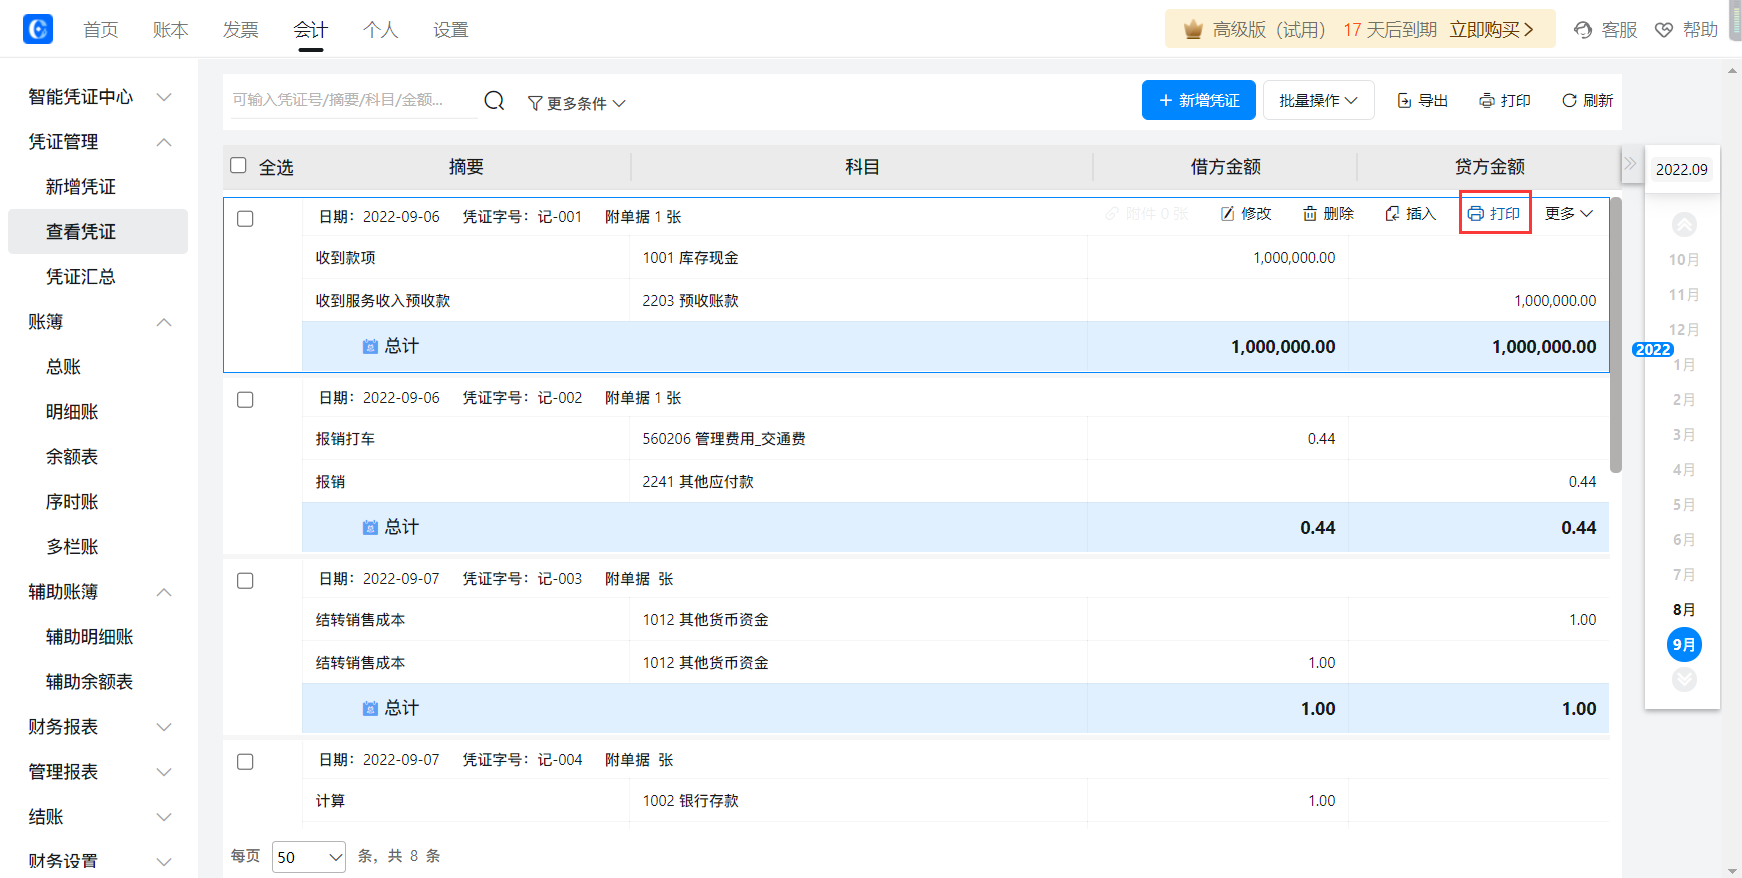Screen dimensions: 1742x878
Task: Click 打印 print icon for voucher 记-001
Action: tap(1475, 213)
